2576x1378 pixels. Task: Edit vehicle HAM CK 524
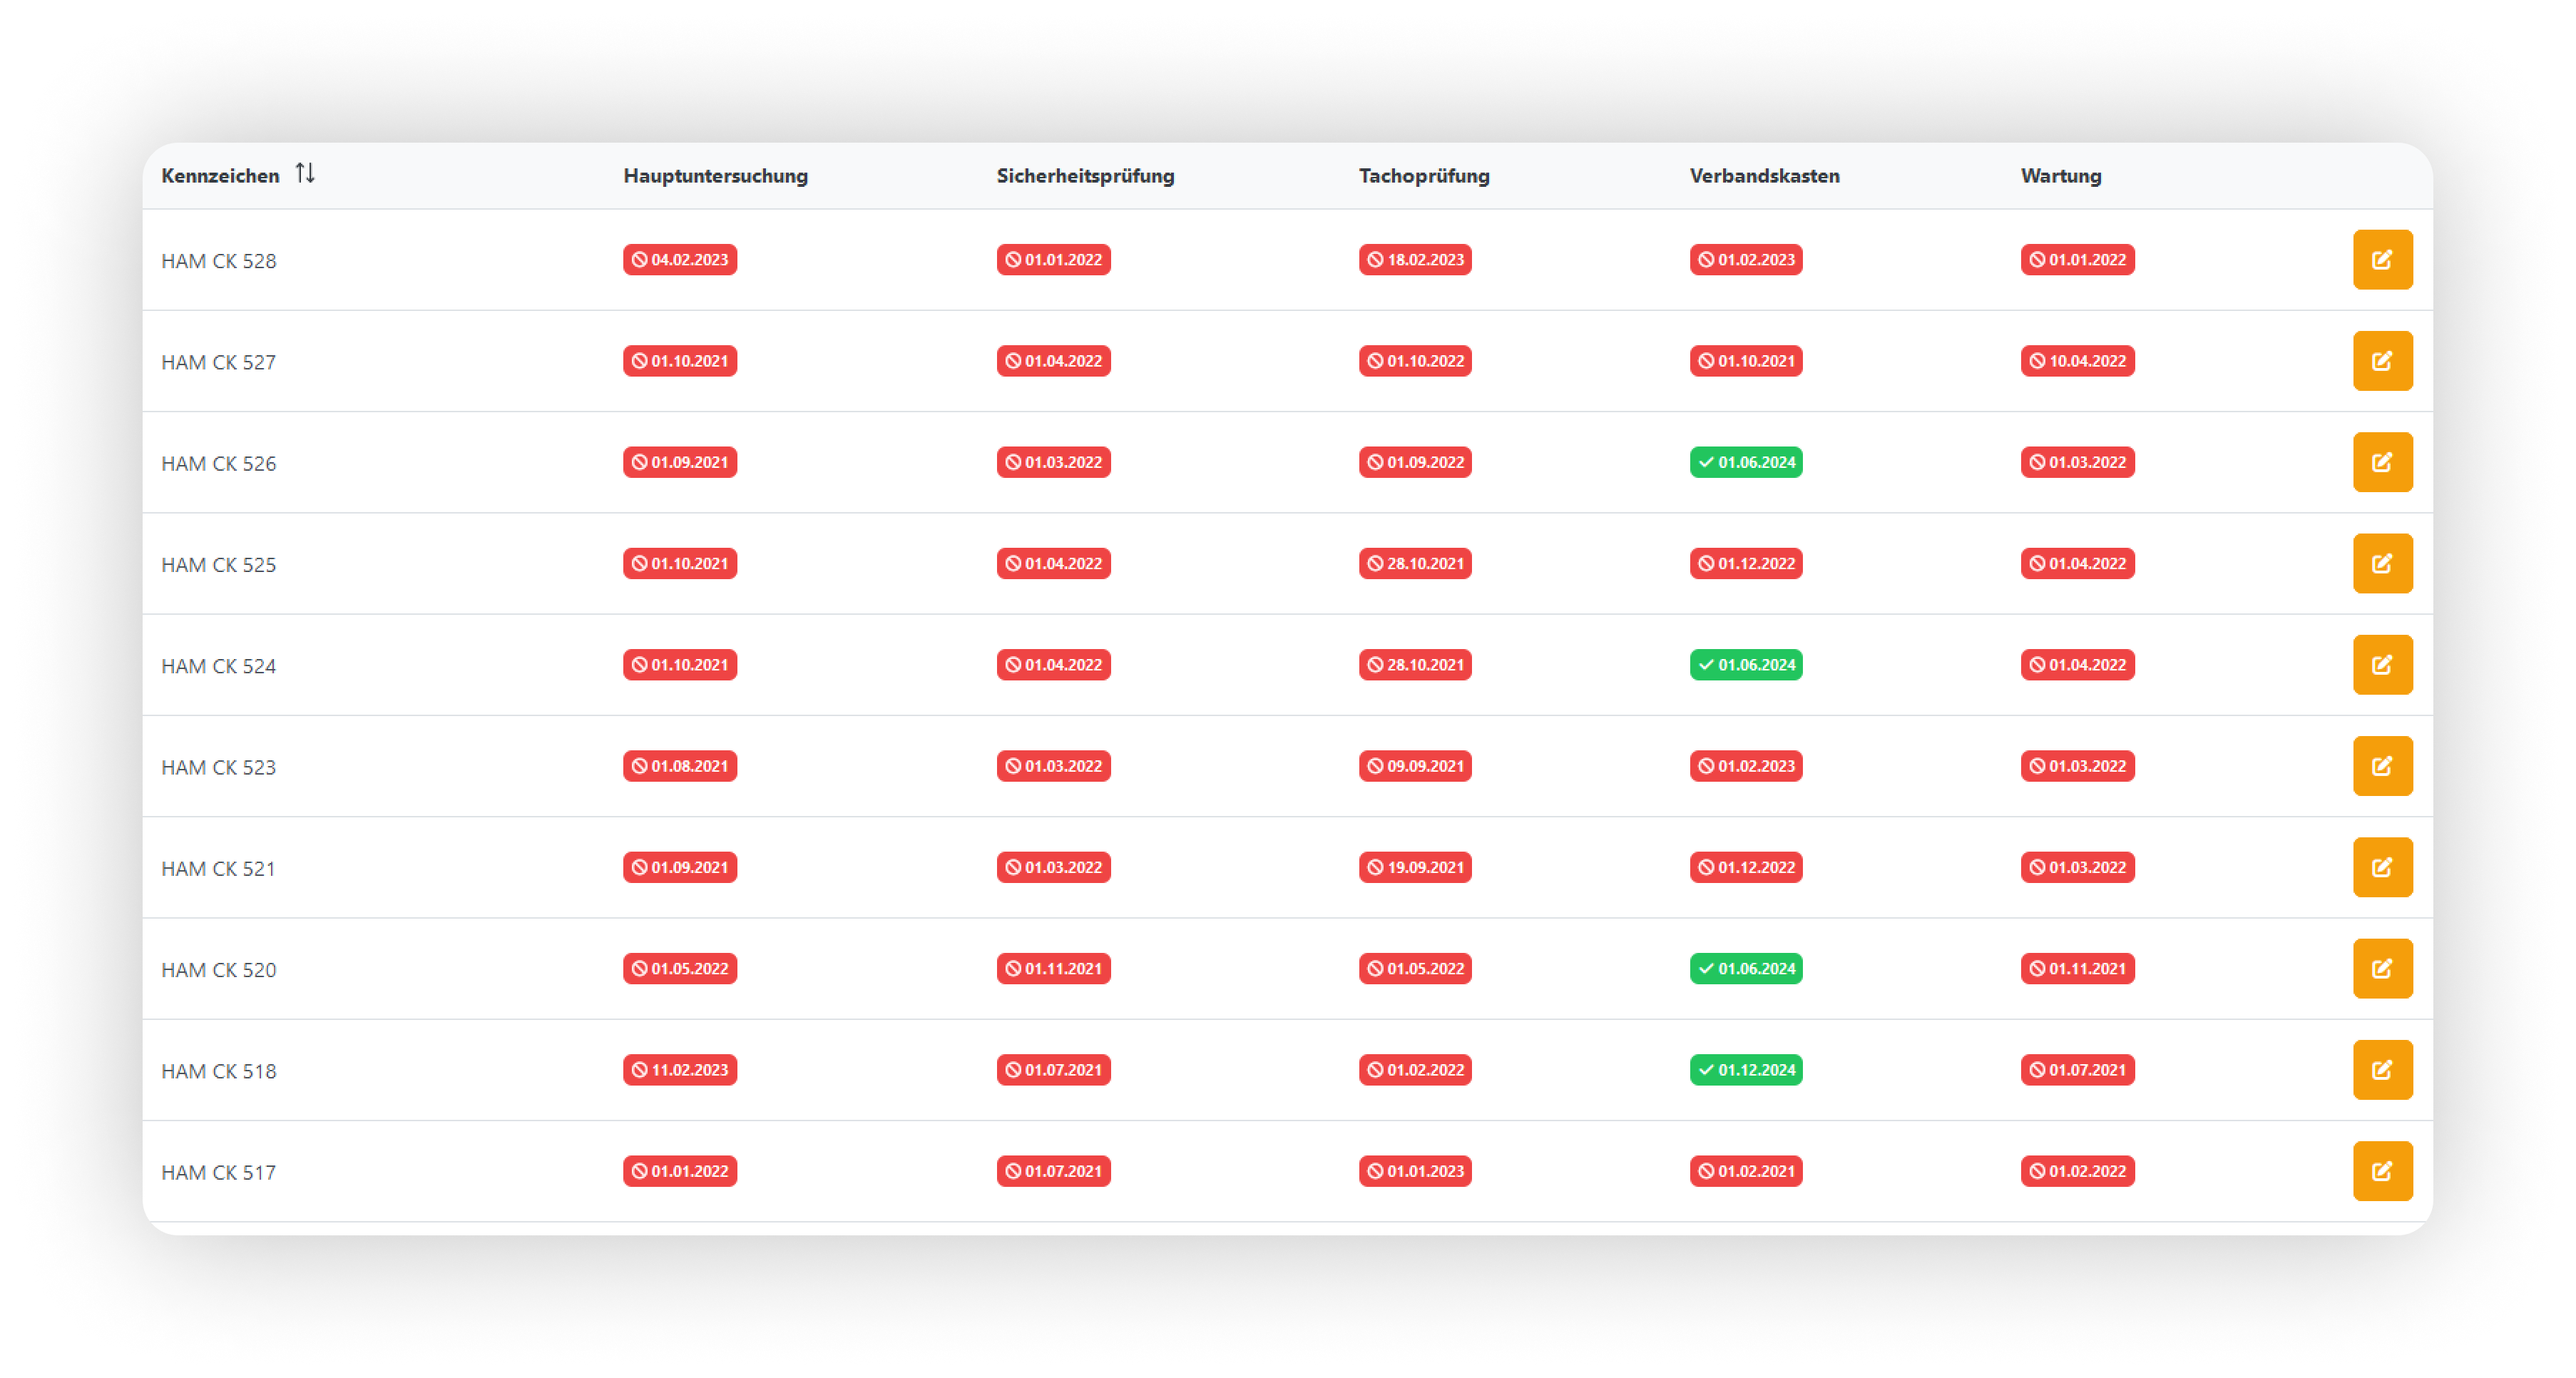(2382, 665)
